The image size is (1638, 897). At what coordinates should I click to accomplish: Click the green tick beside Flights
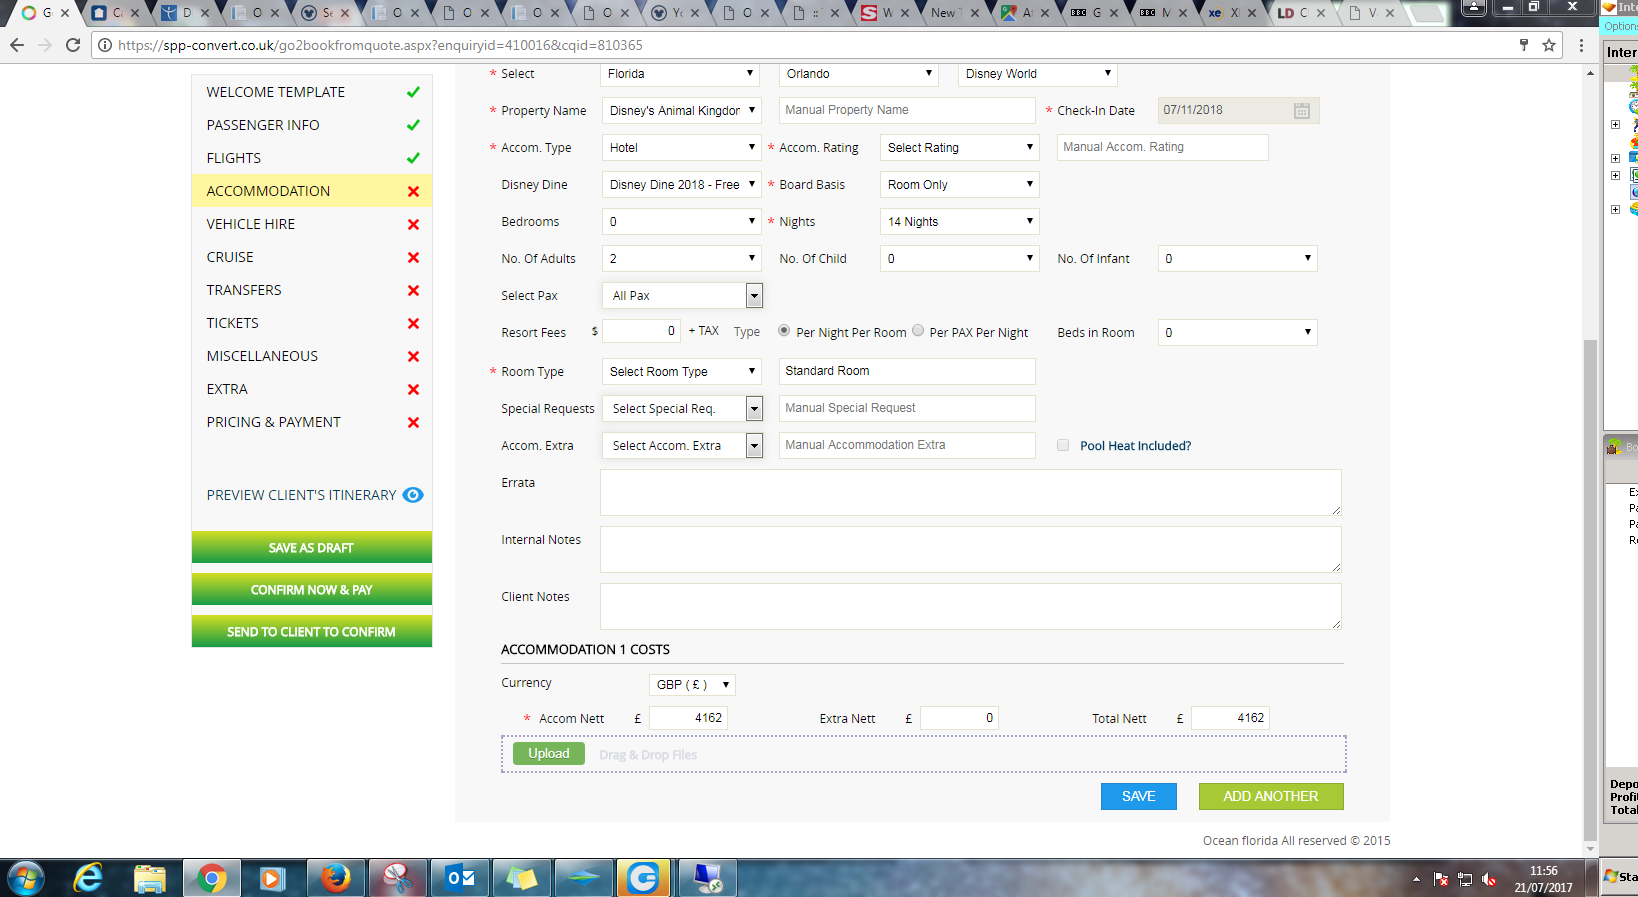pyautogui.click(x=413, y=158)
